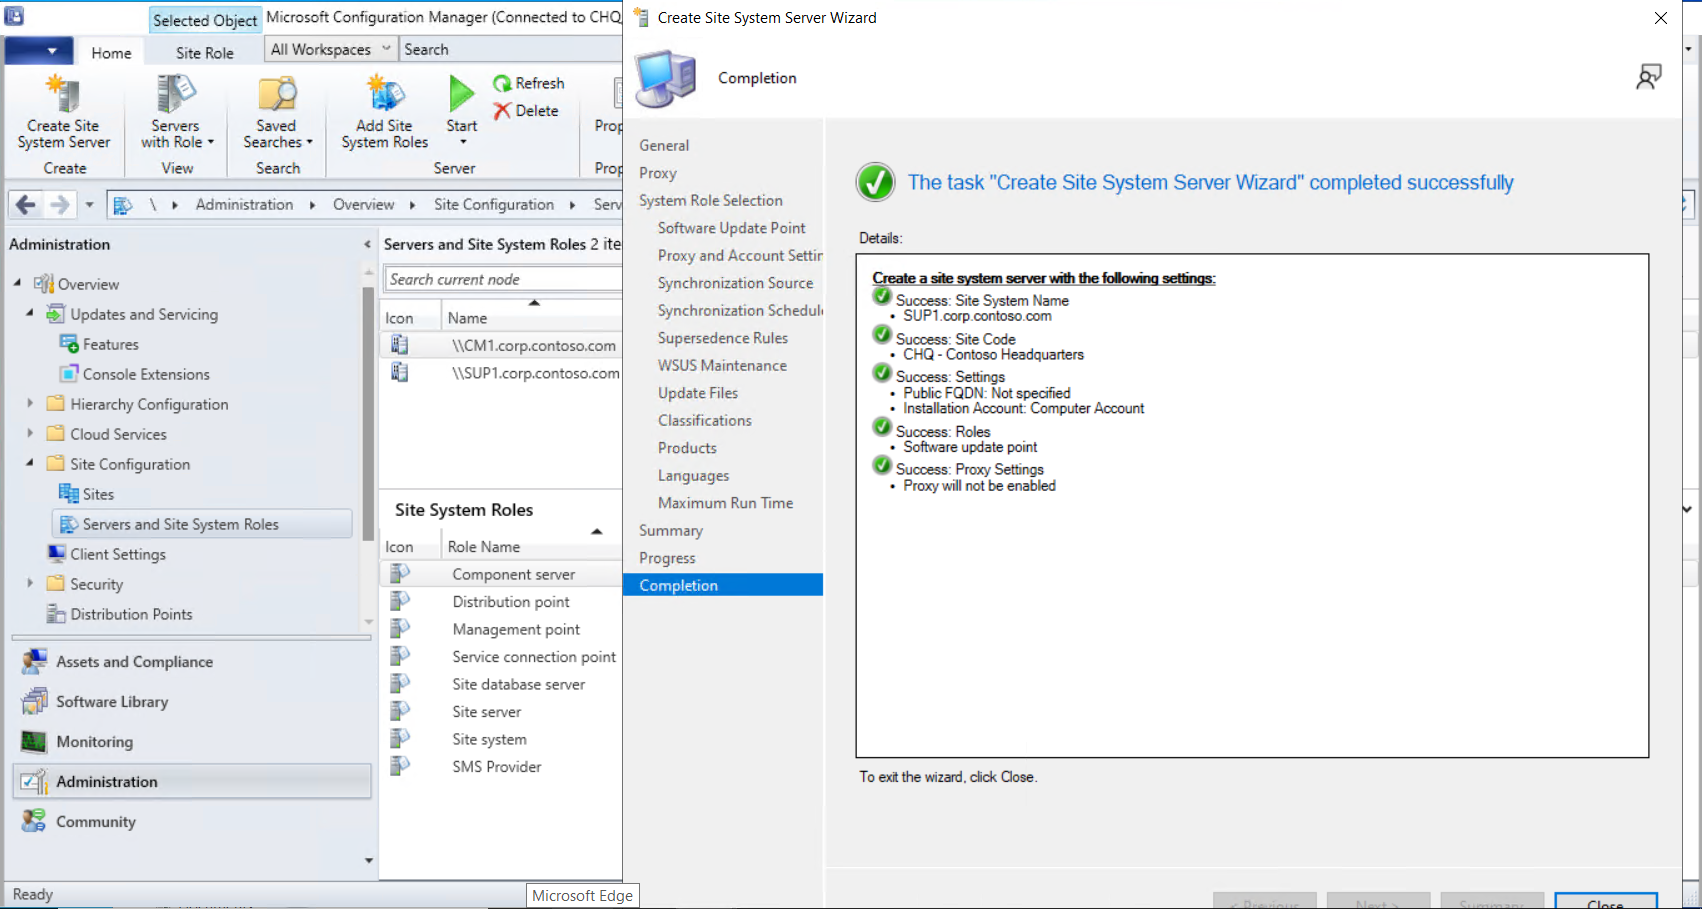Switch to the Home ribbon tab

(111, 53)
